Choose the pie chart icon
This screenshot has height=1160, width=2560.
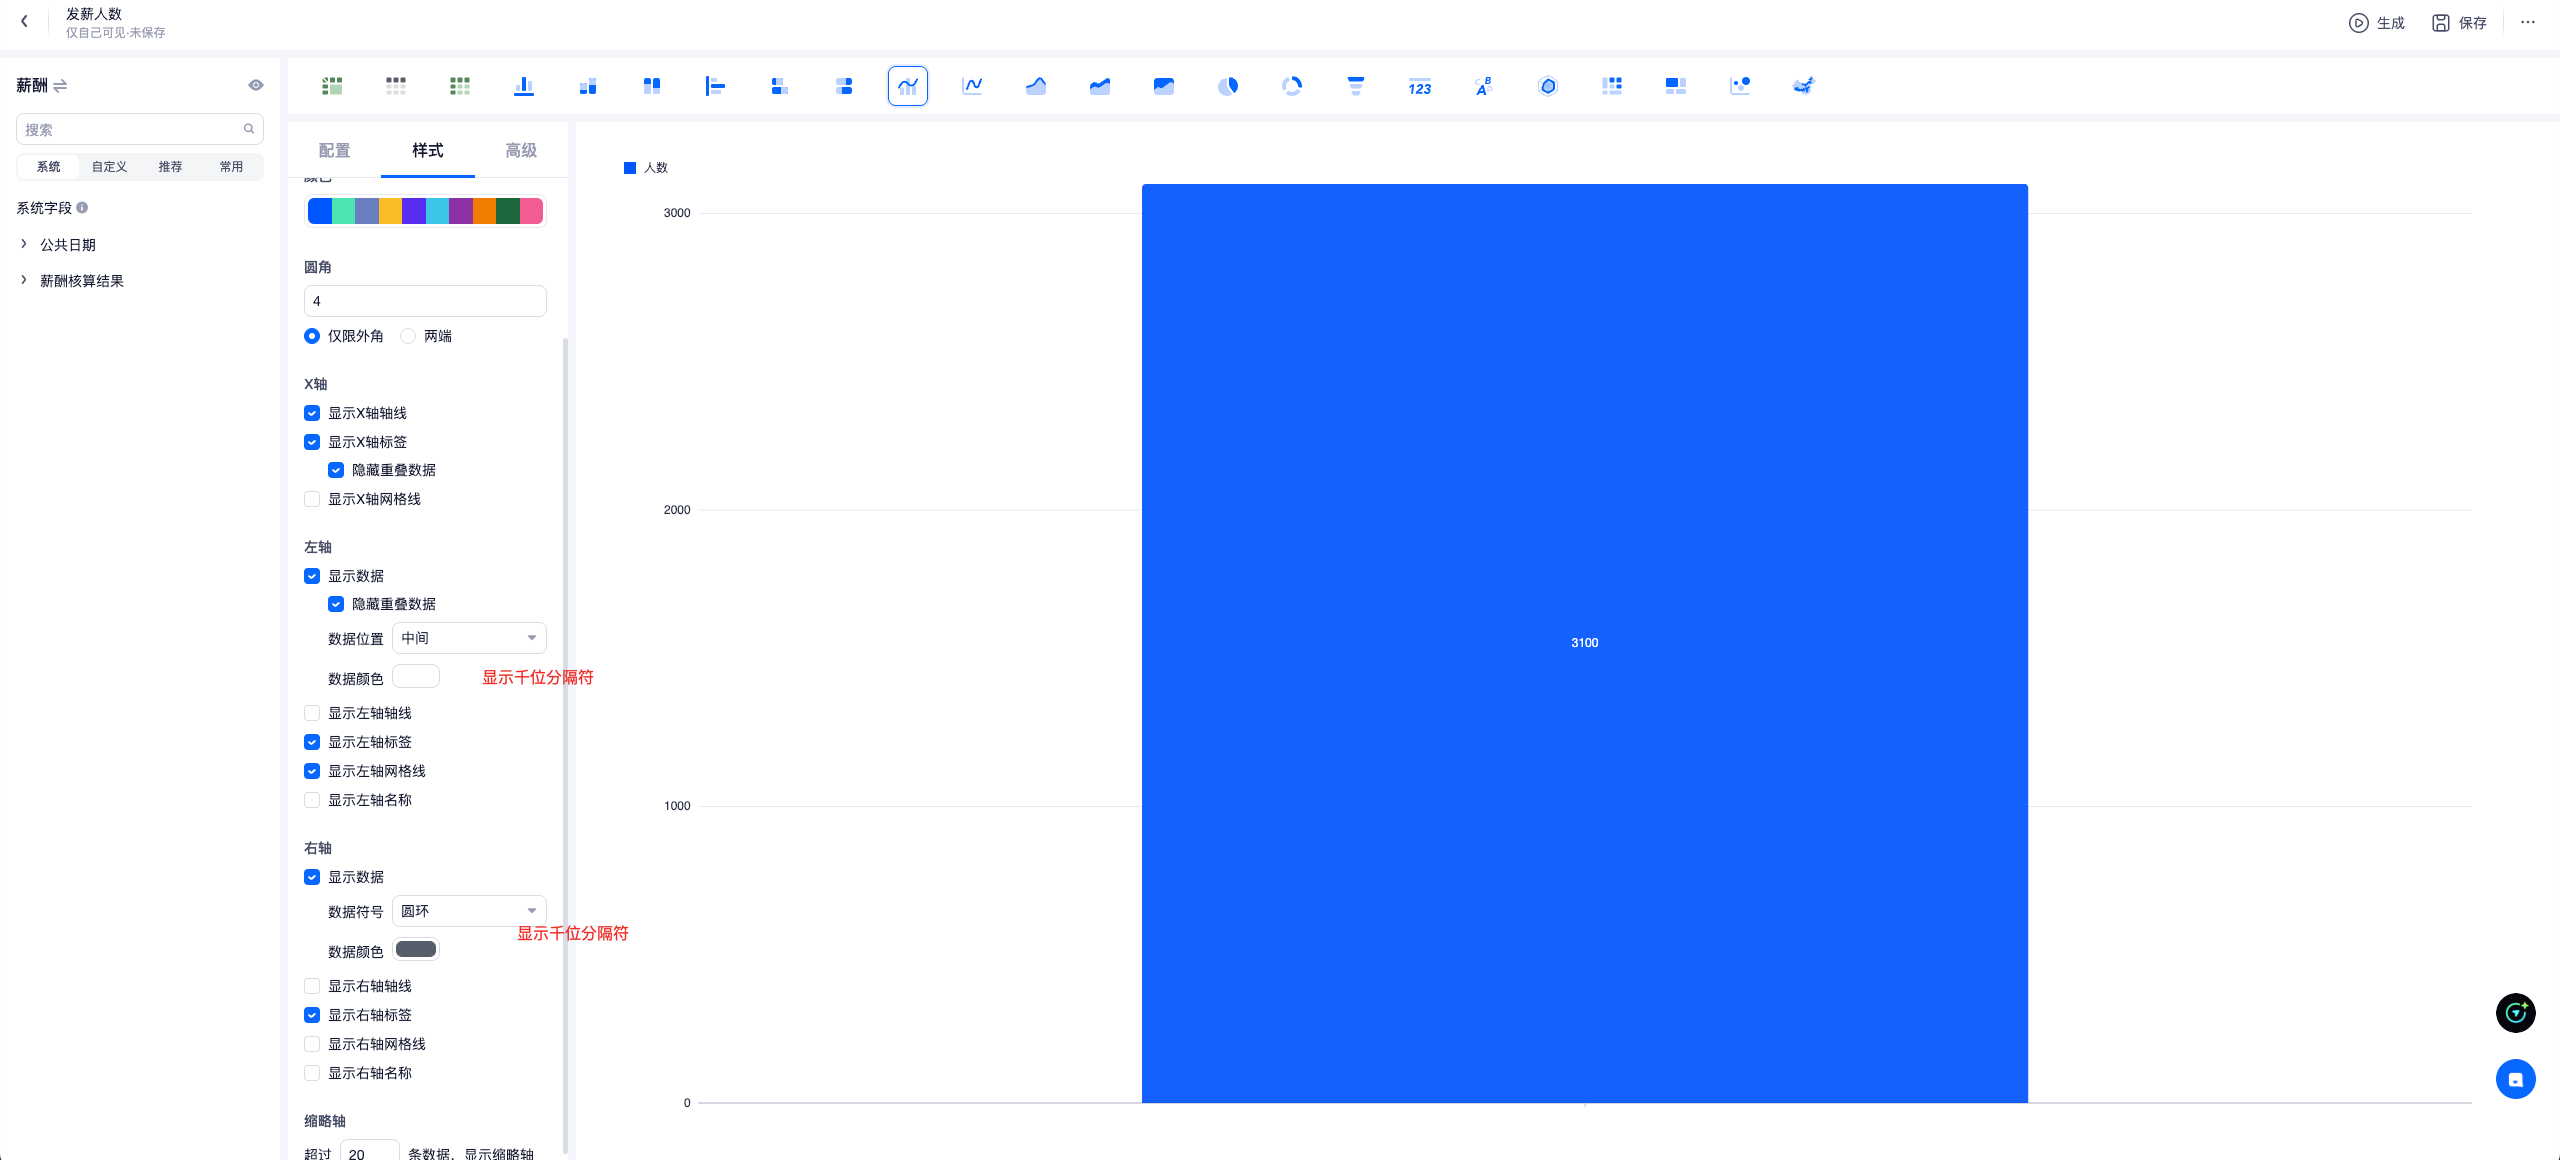pos(1228,86)
